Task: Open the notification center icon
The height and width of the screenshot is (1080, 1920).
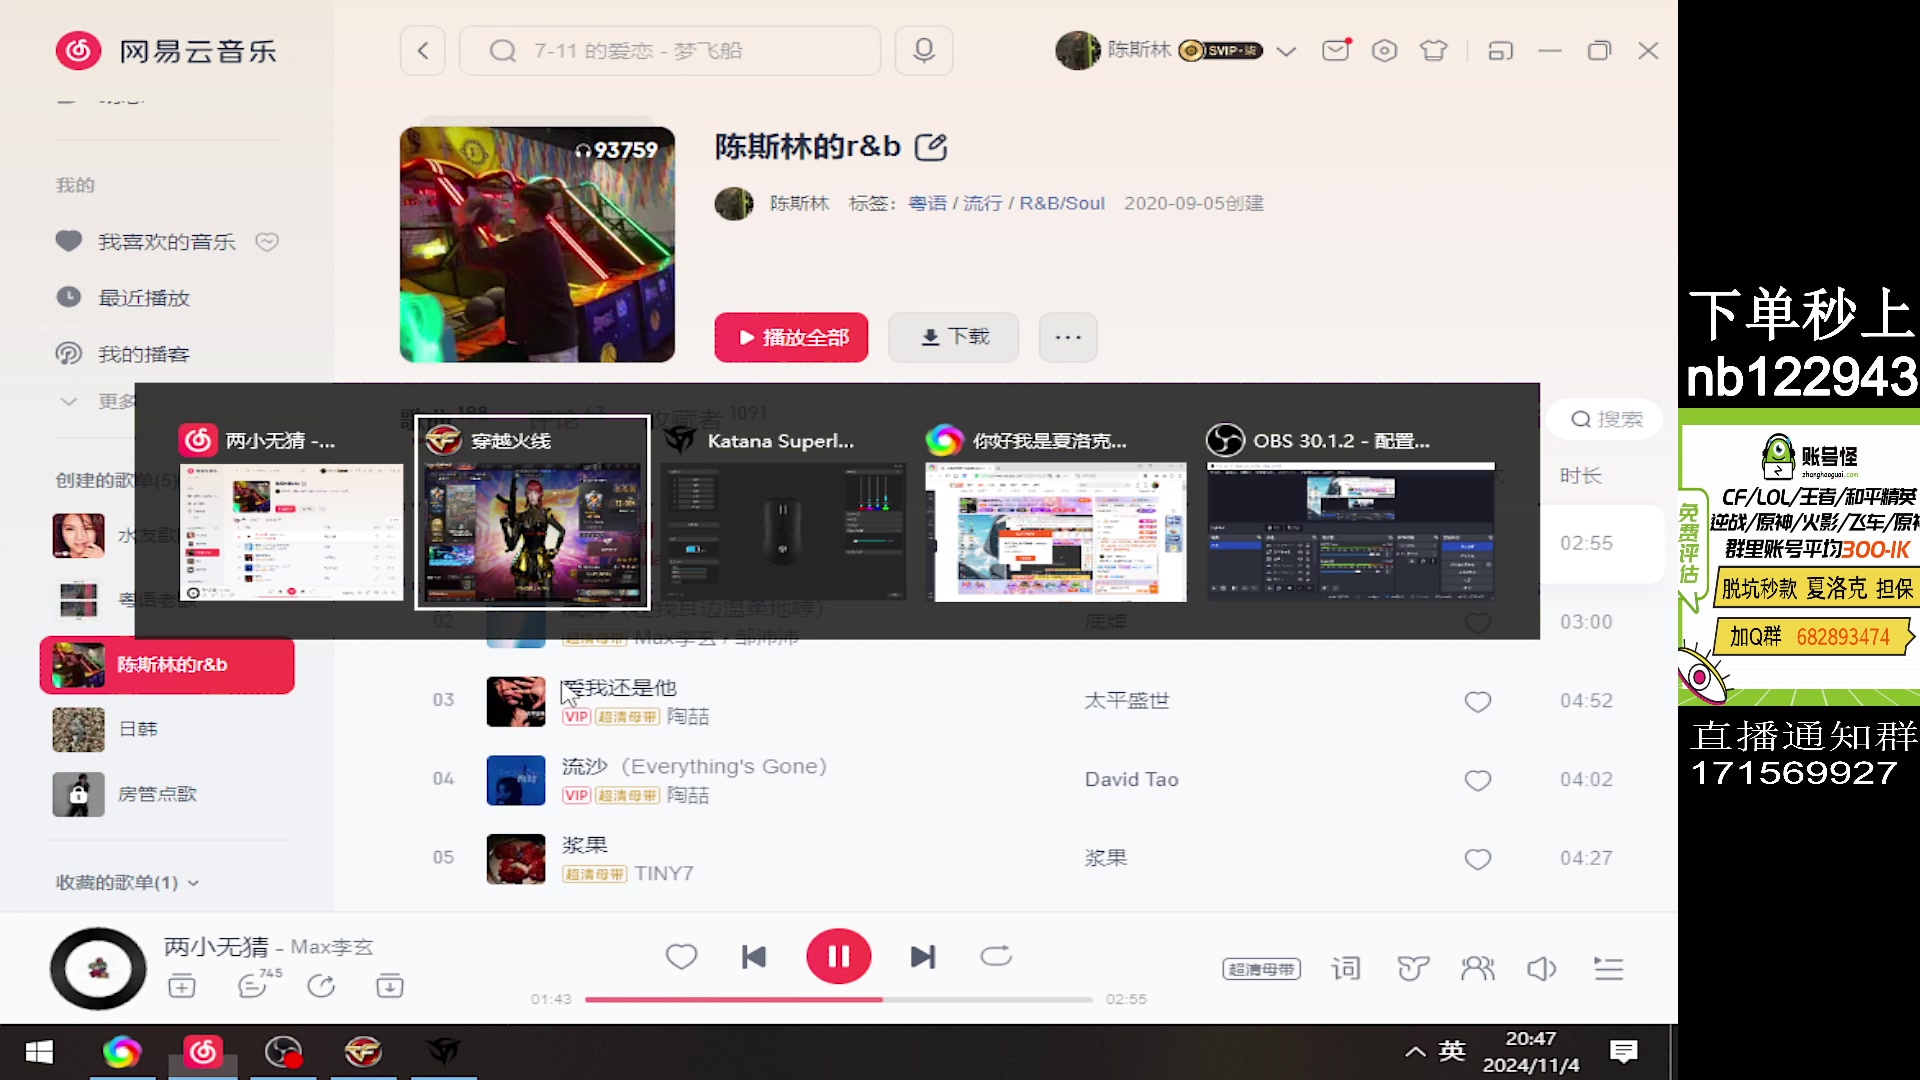Action: [1623, 1052]
